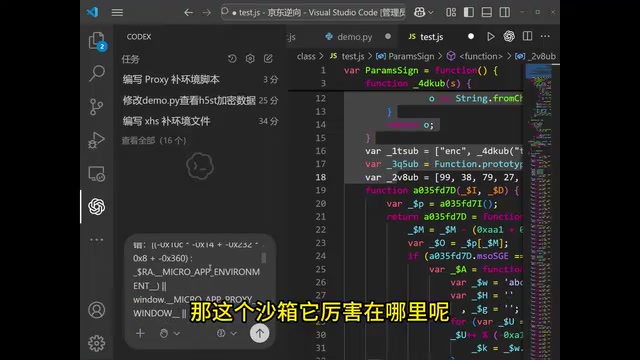
Task: Close test.js via unsaved dot
Action: click(x=471, y=36)
